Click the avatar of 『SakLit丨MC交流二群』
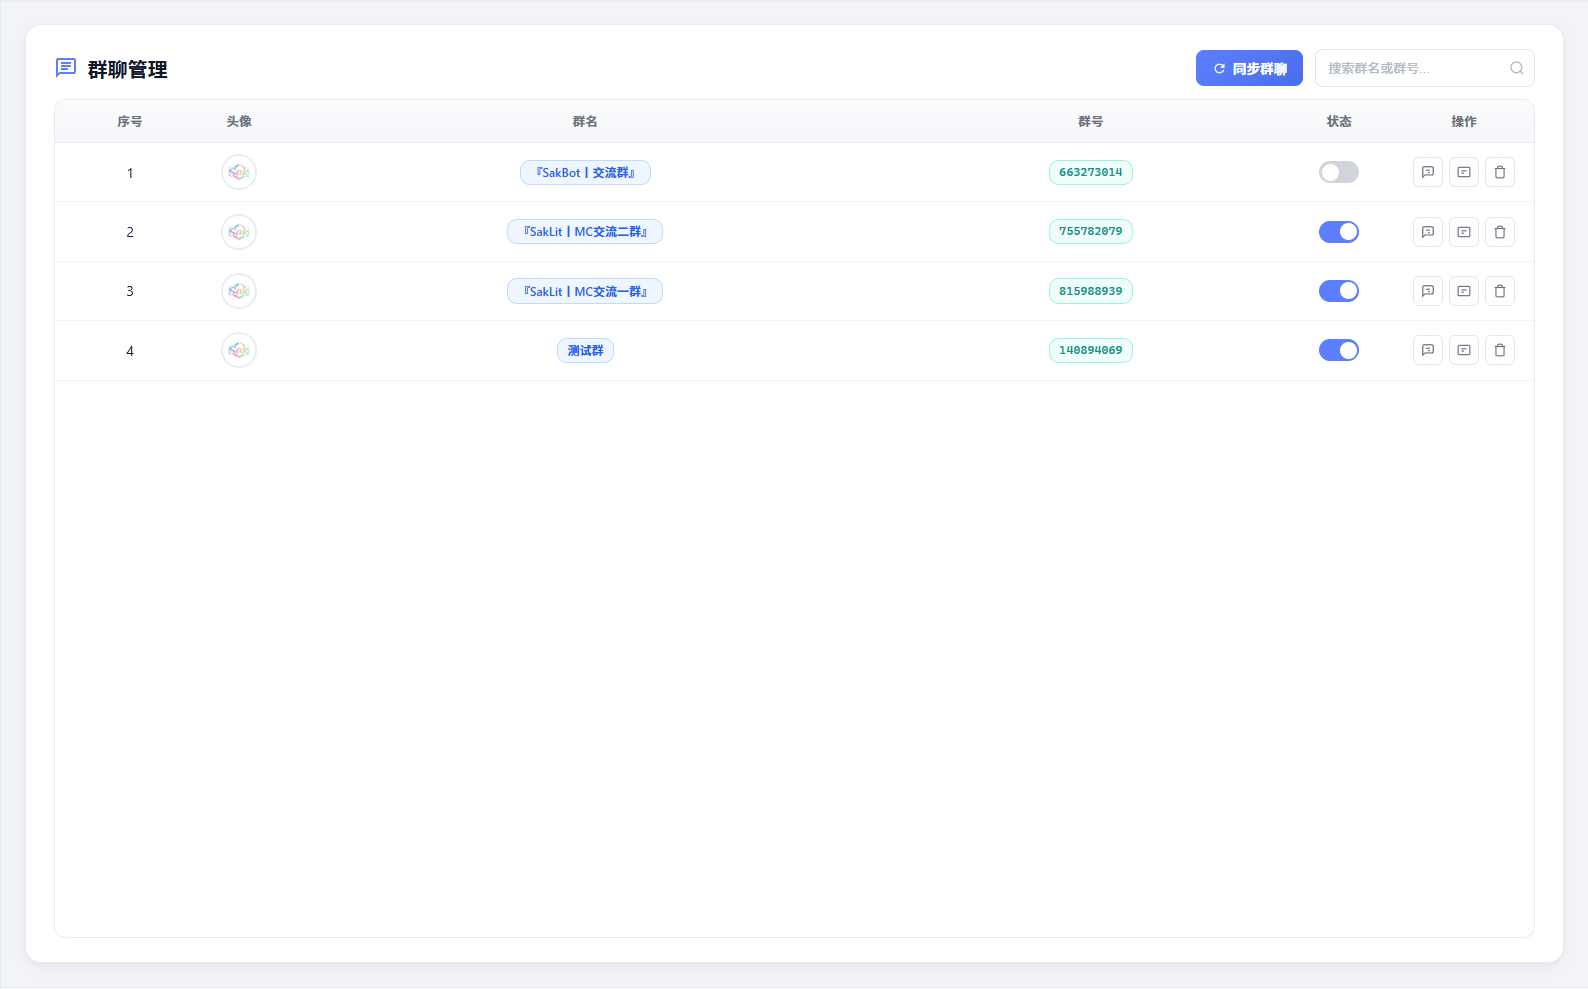The height and width of the screenshot is (989, 1588). [239, 232]
